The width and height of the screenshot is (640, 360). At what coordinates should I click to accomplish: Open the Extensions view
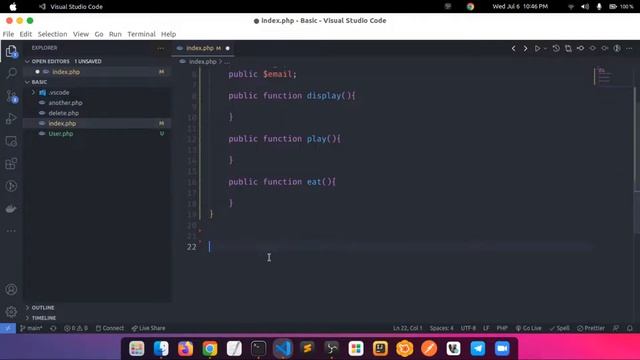coord(11,164)
